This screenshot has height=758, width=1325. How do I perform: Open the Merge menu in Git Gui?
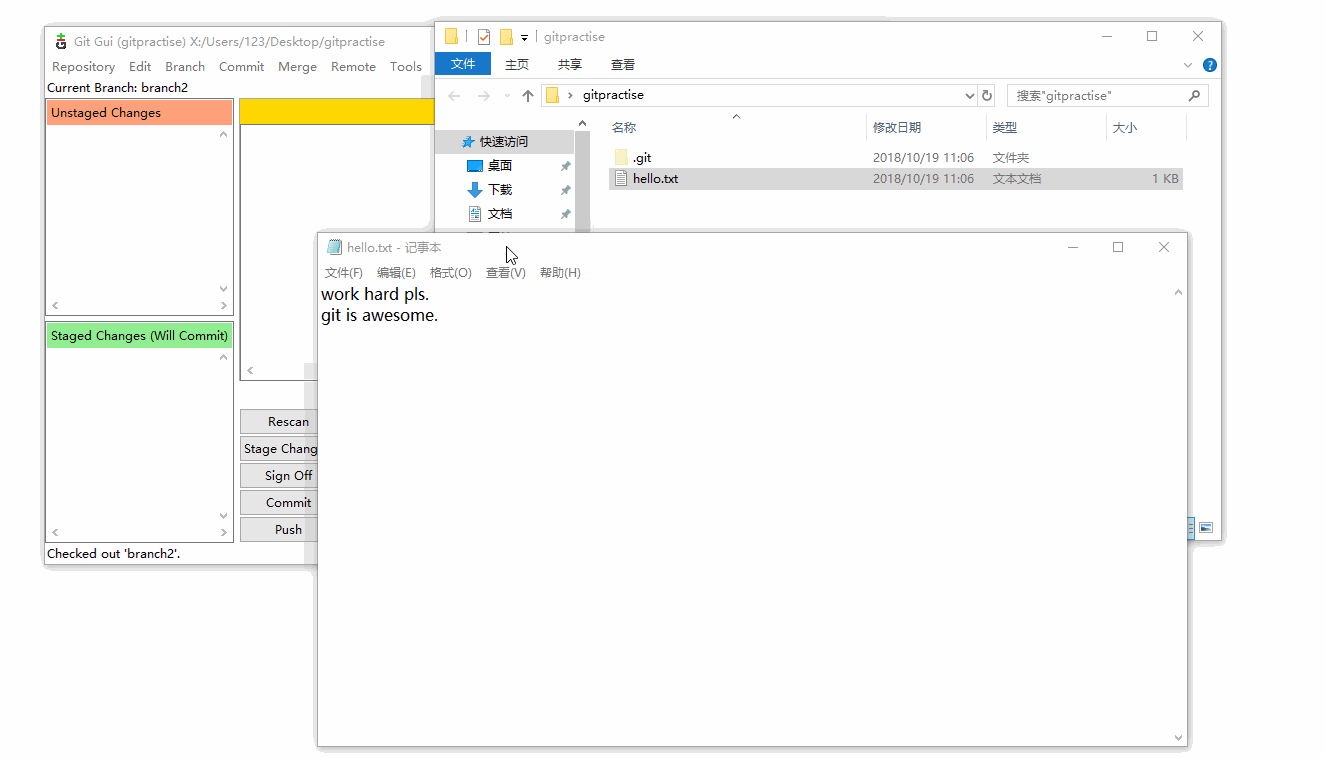pos(297,67)
